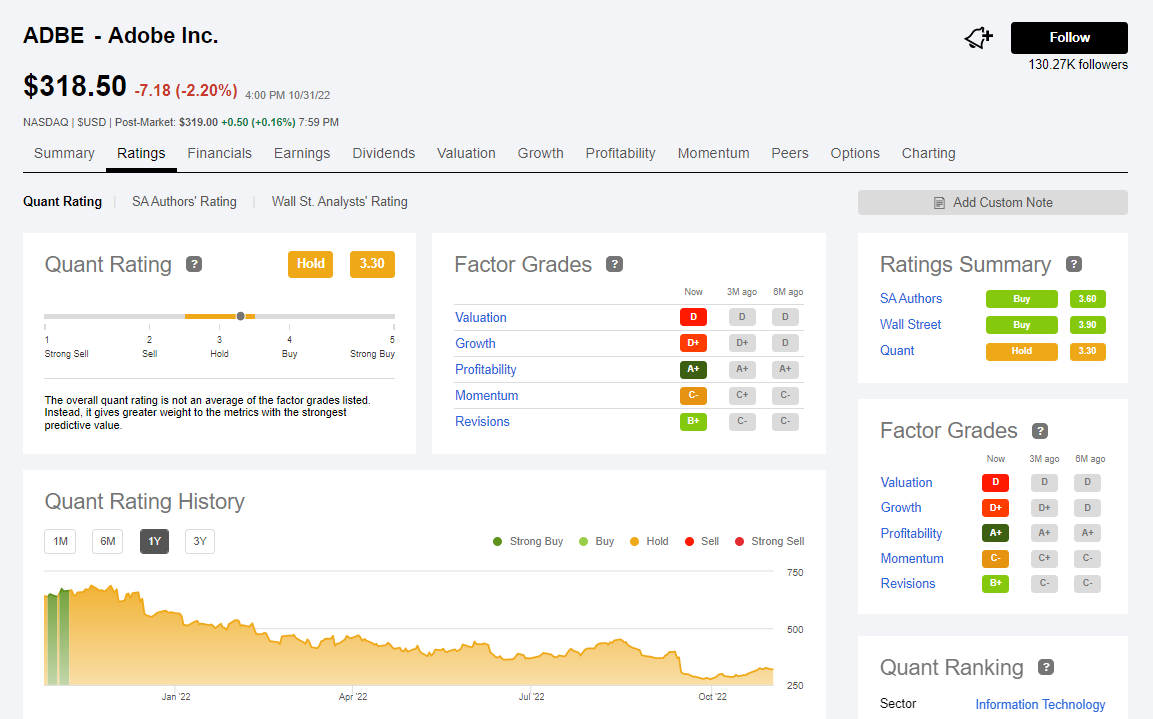Click the orange C- Momentum grade in center panel
This screenshot has width=1153, height=719.
click(693, 395)
